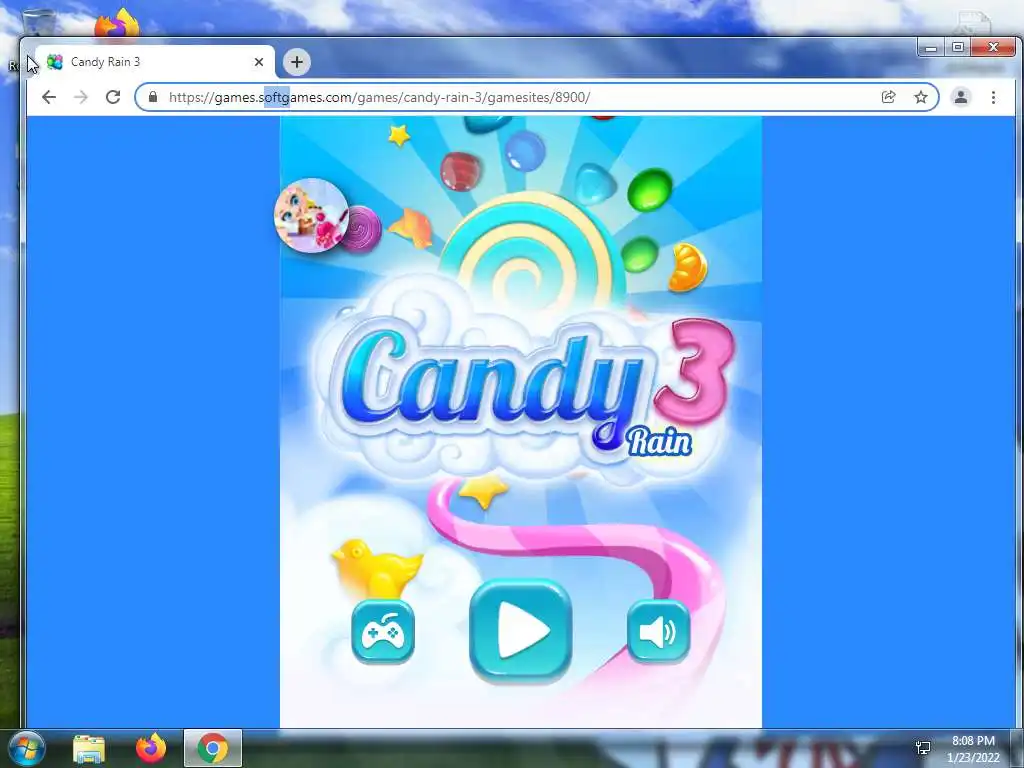Click the Firefox desktop shortcut icon
Viewport: 1024px width, 768px height.
tap(118, 23)
